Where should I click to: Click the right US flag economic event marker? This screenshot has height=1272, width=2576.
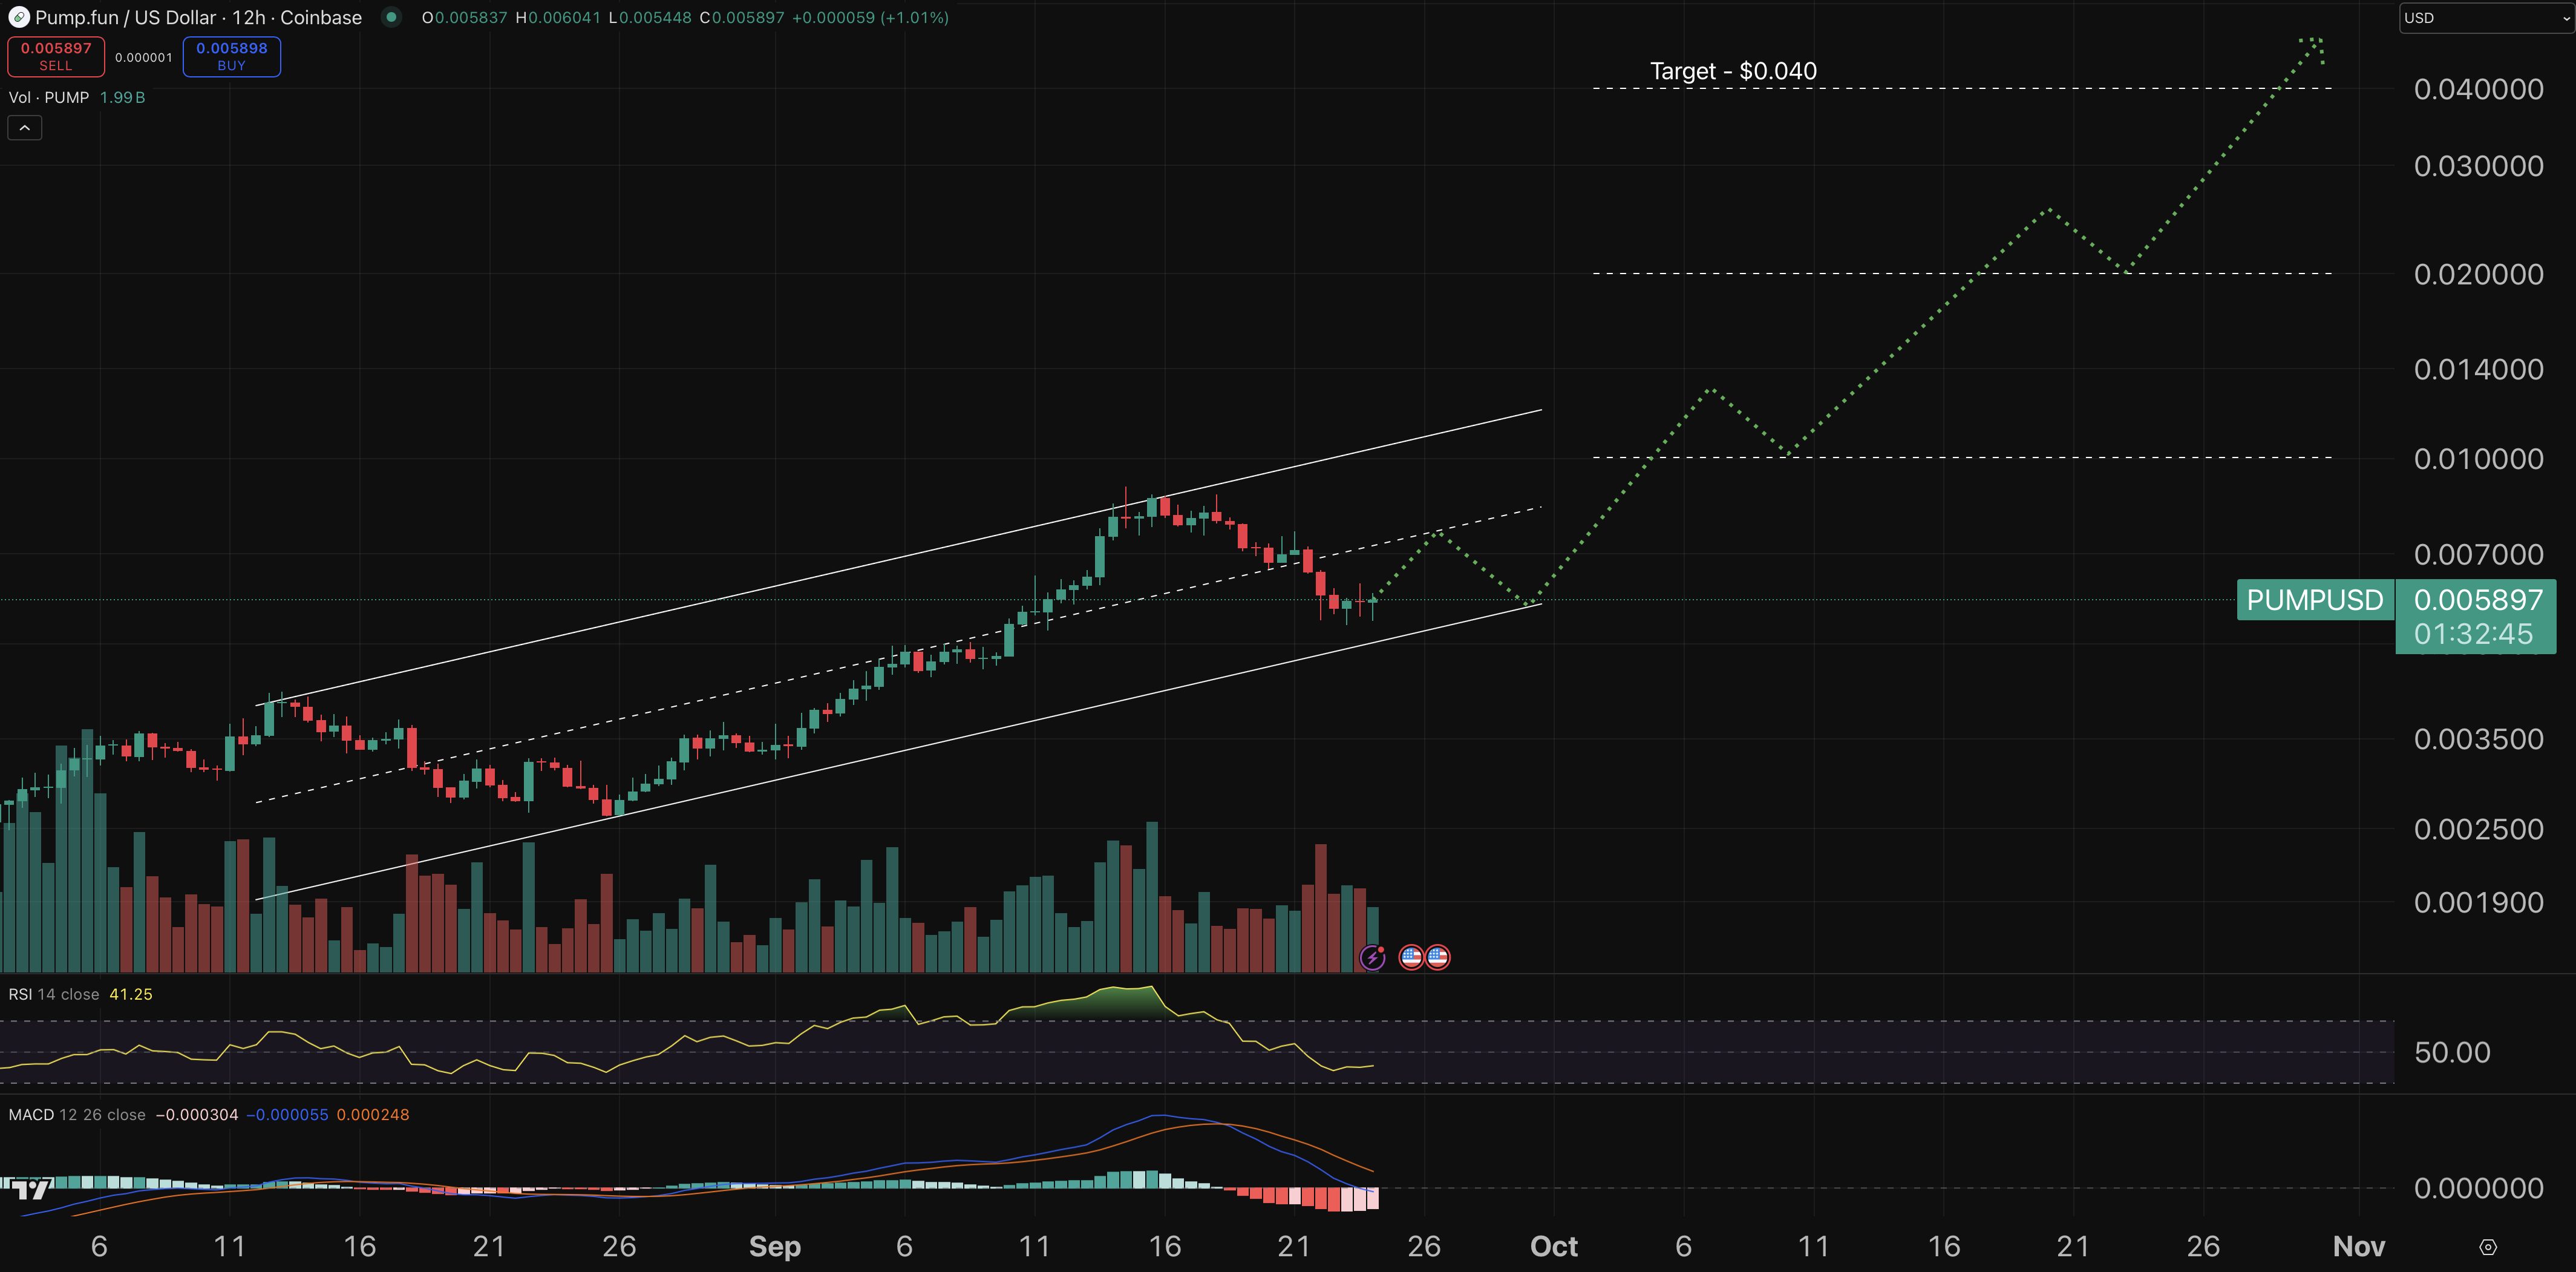coord(1439,957)
